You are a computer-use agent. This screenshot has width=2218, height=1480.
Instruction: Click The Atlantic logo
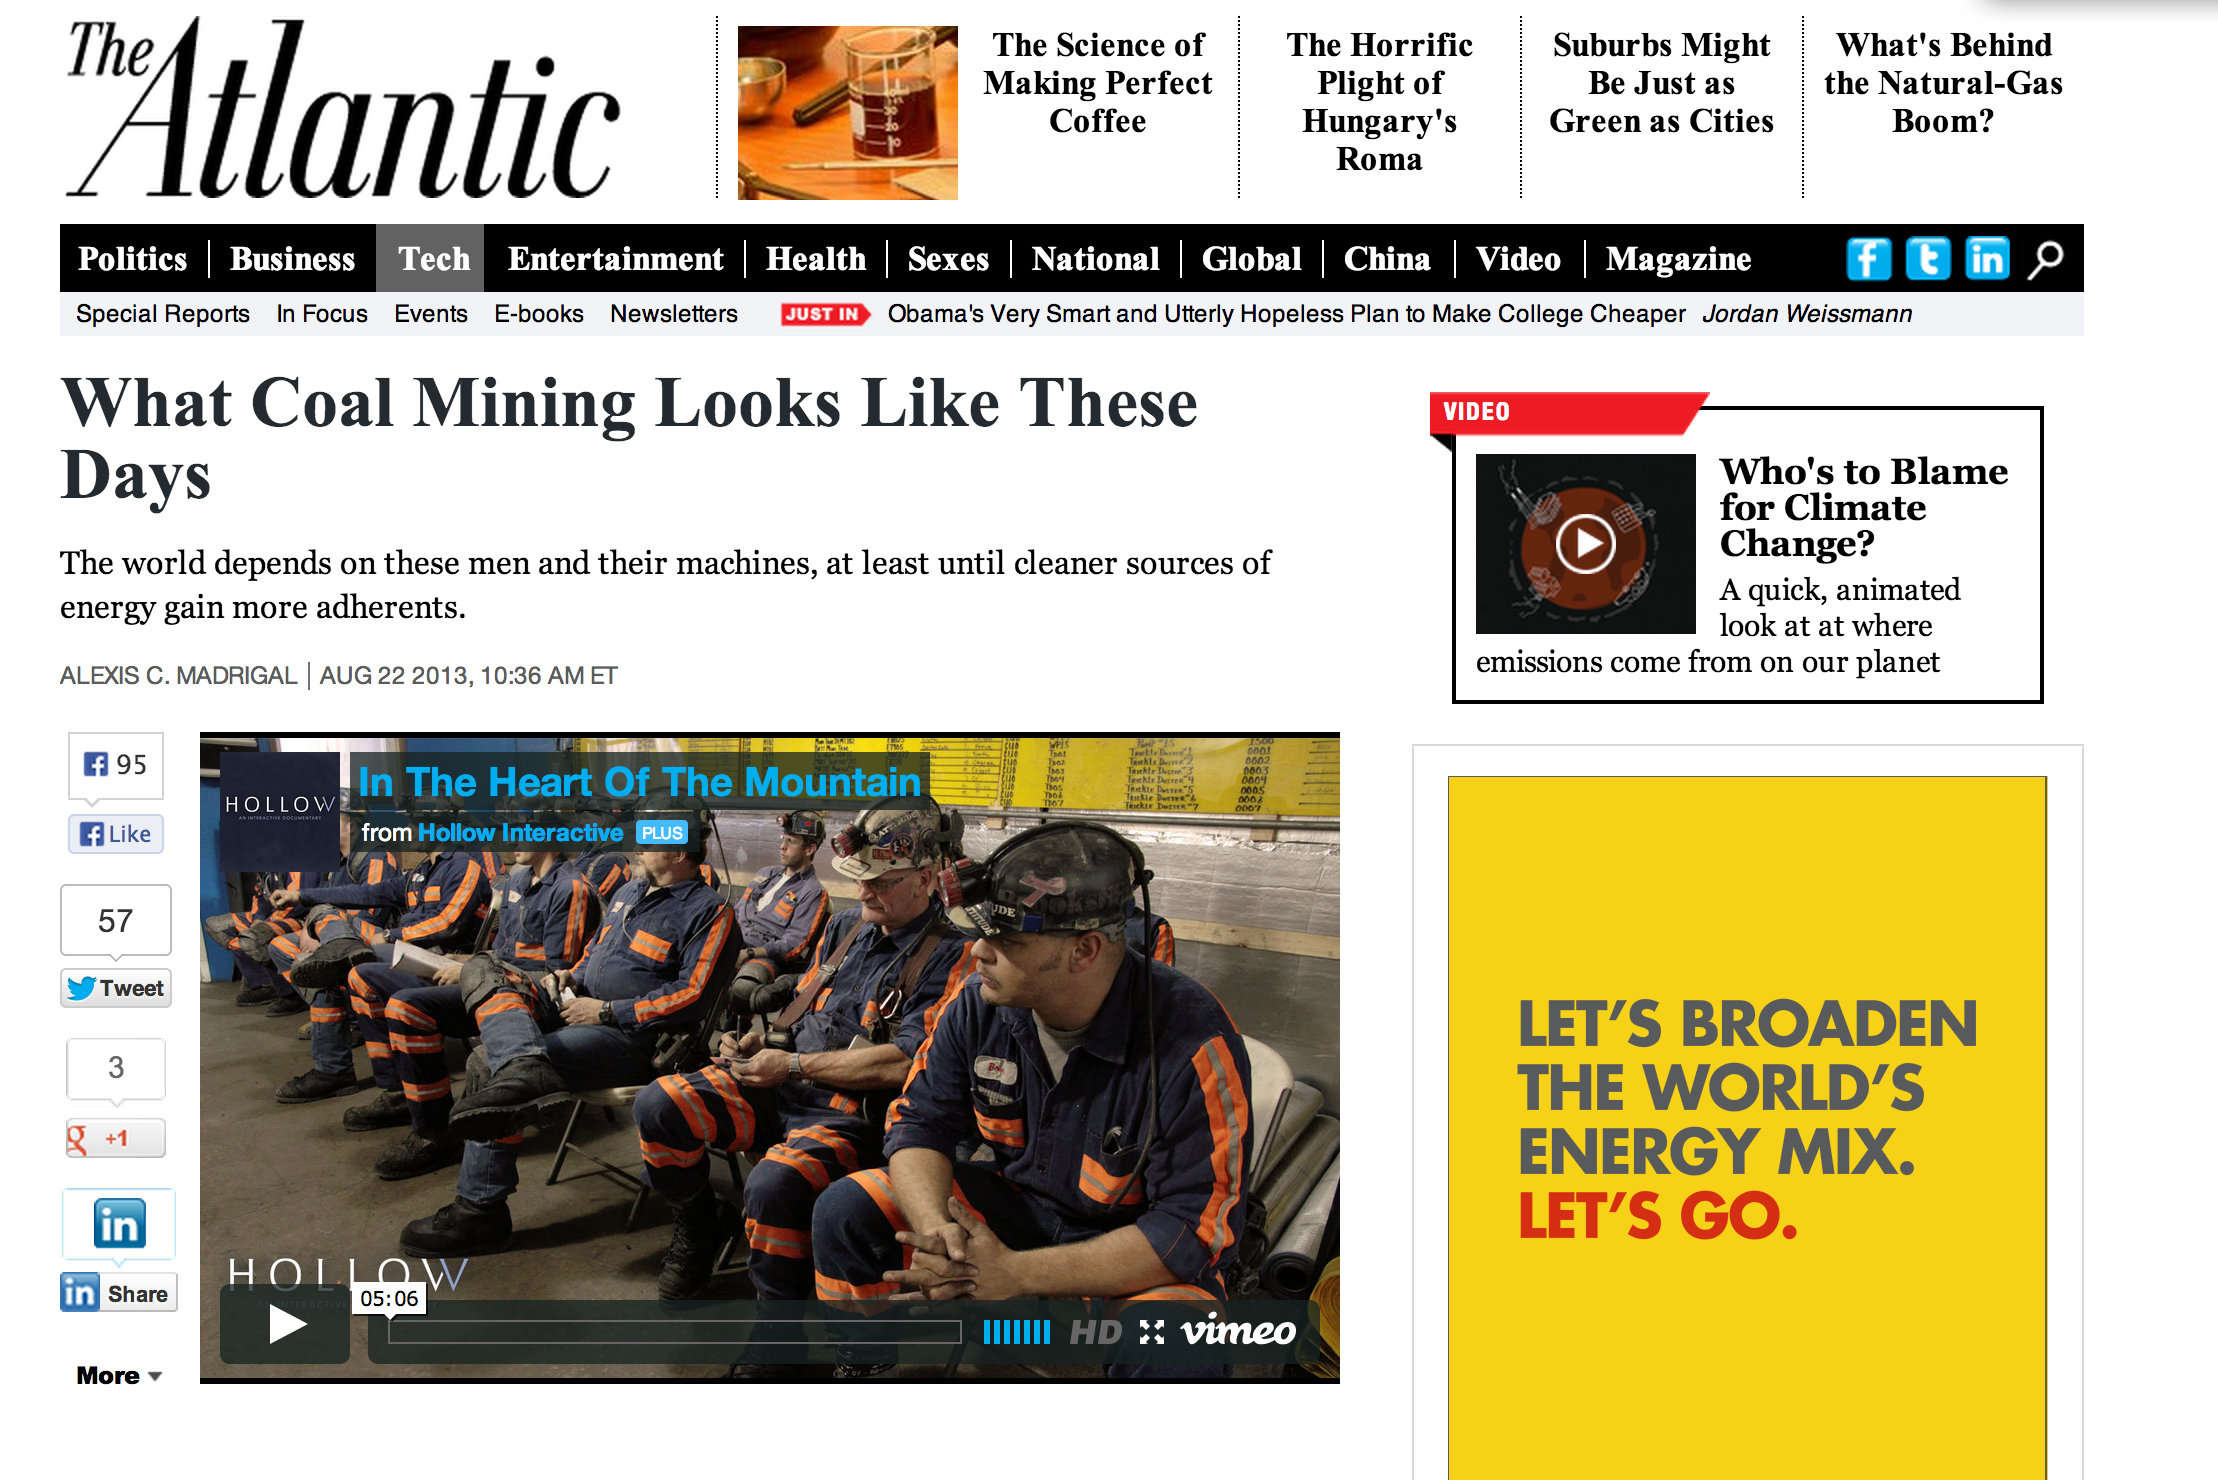(x=343, y=109)
